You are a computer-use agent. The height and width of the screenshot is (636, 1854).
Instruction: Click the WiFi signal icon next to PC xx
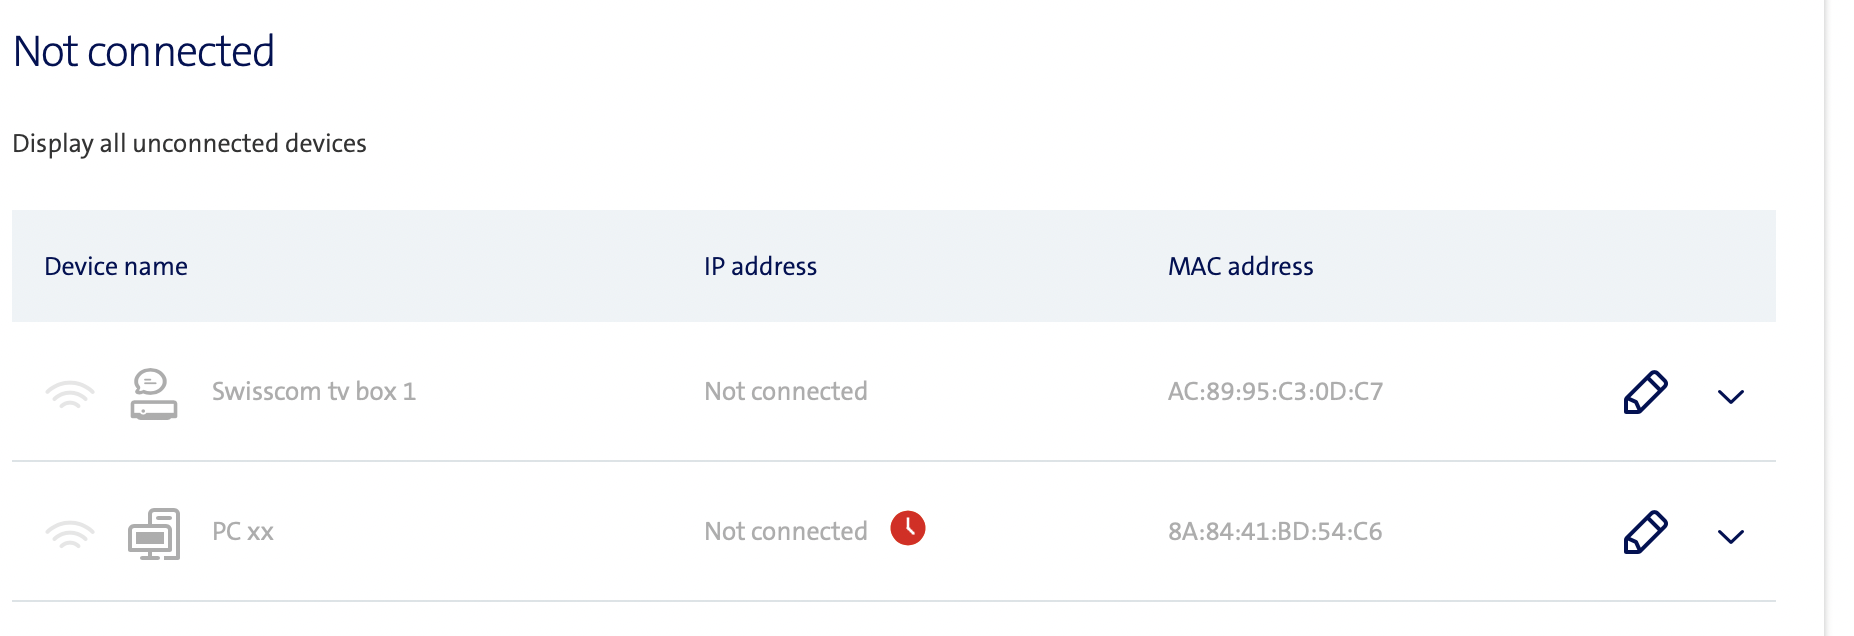tap(70, 533)
